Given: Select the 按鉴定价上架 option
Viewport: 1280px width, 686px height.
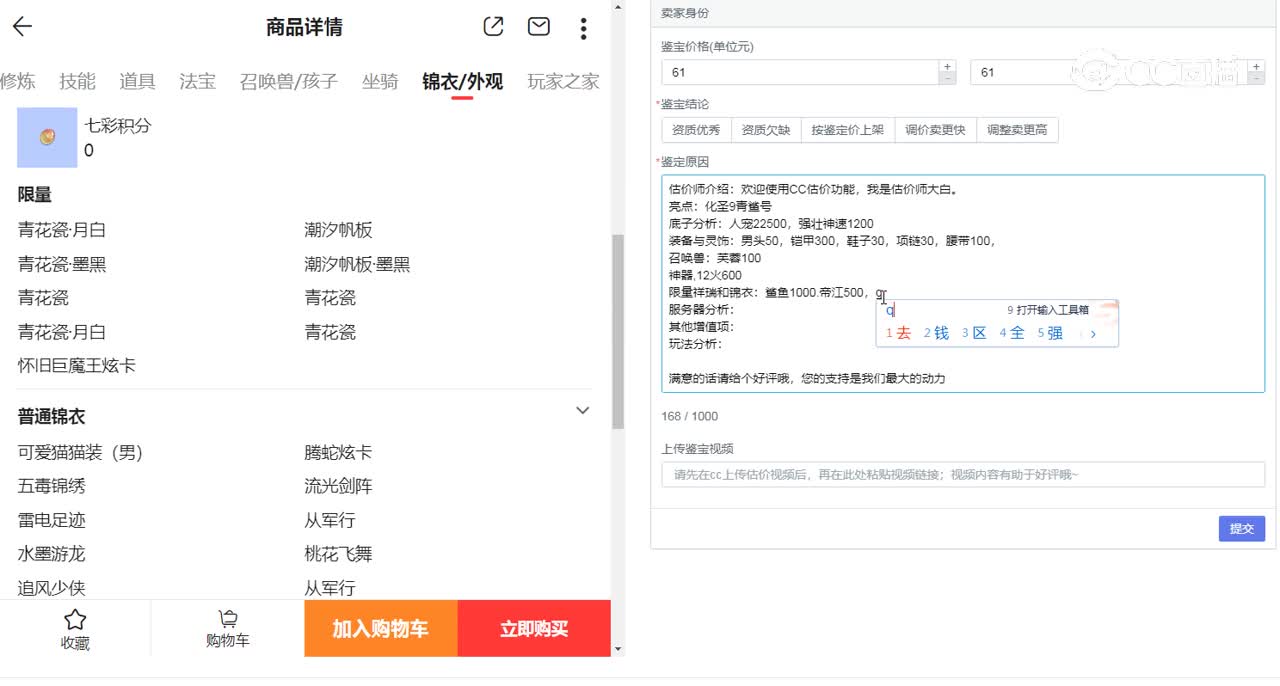Looking at the screenshot, I should tap(847, 129).
